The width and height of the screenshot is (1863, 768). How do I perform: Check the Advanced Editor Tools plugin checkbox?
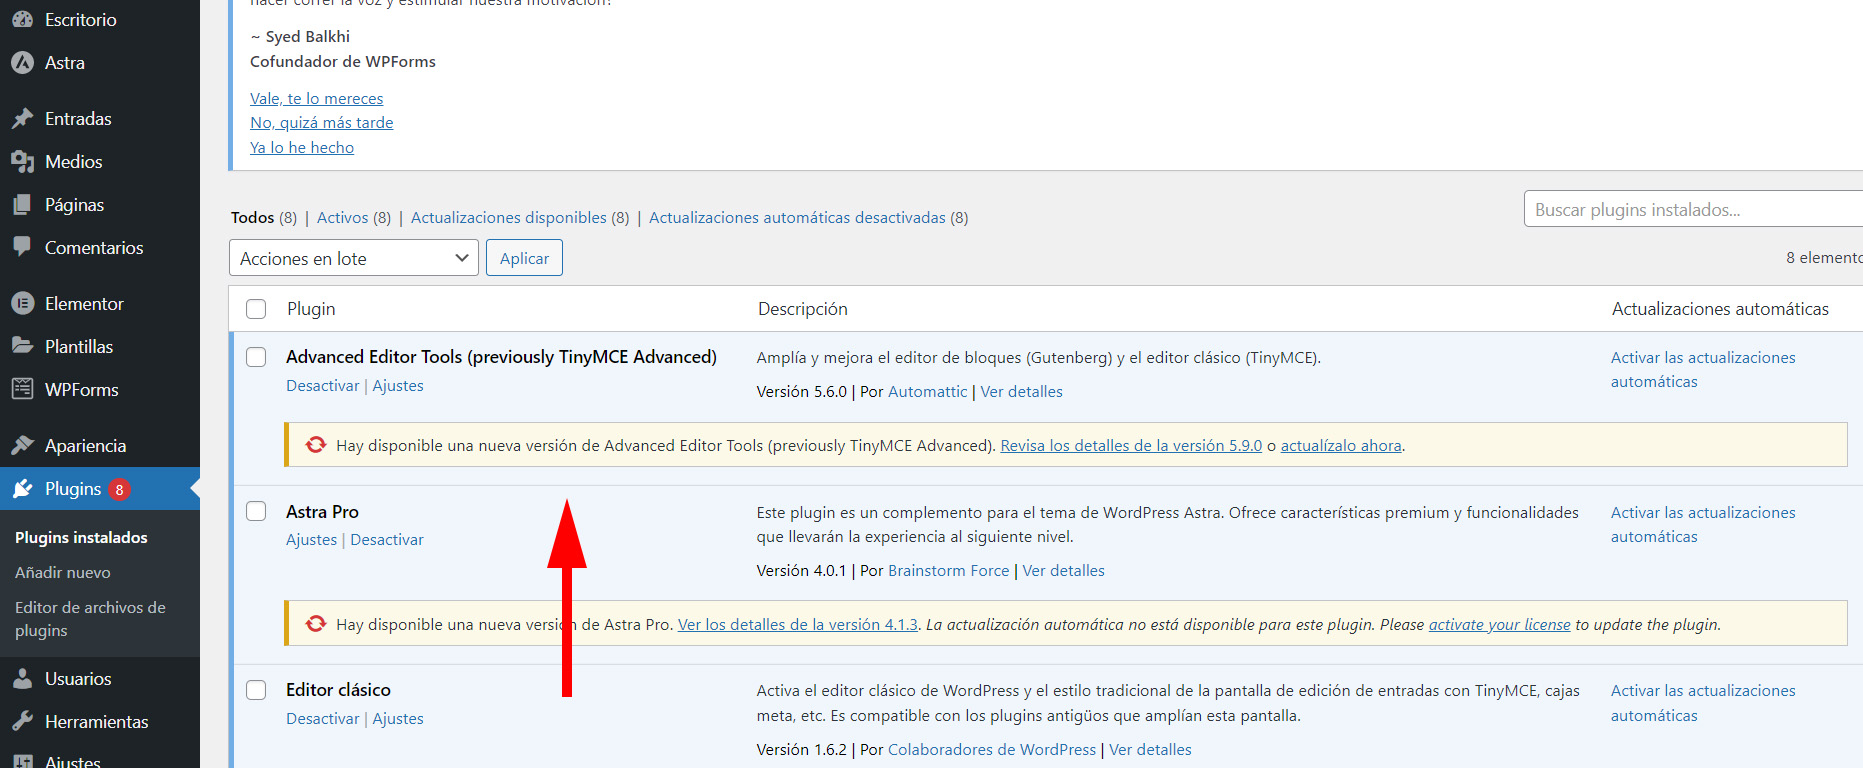pos(256,357)
